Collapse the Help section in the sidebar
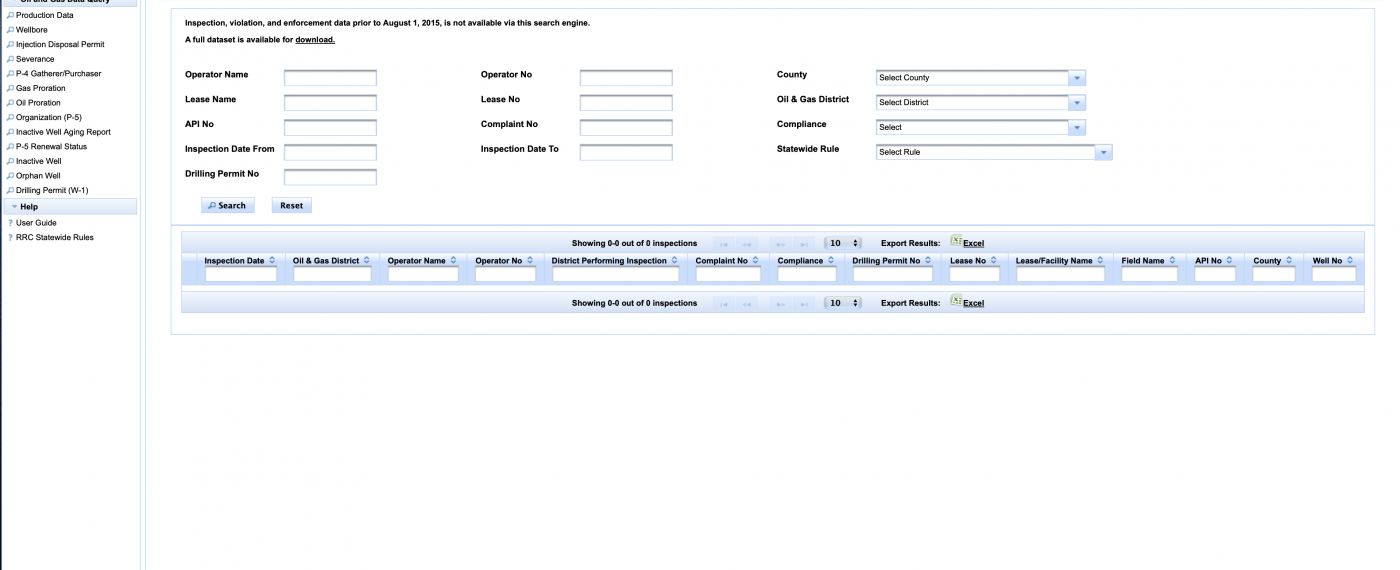Viewport: 1400px width, 570px height. [x=15, y=207]
